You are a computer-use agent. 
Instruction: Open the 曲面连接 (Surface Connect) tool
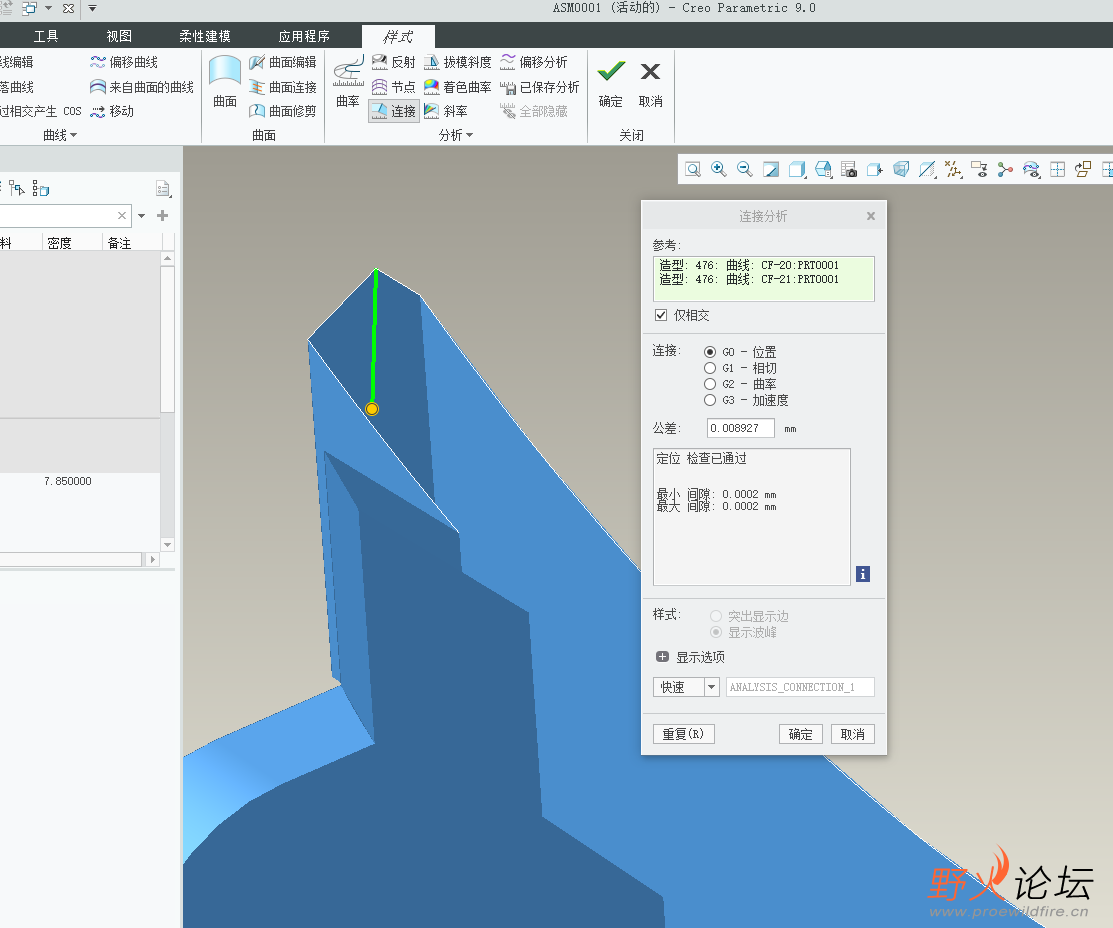(x=283, y=87)
